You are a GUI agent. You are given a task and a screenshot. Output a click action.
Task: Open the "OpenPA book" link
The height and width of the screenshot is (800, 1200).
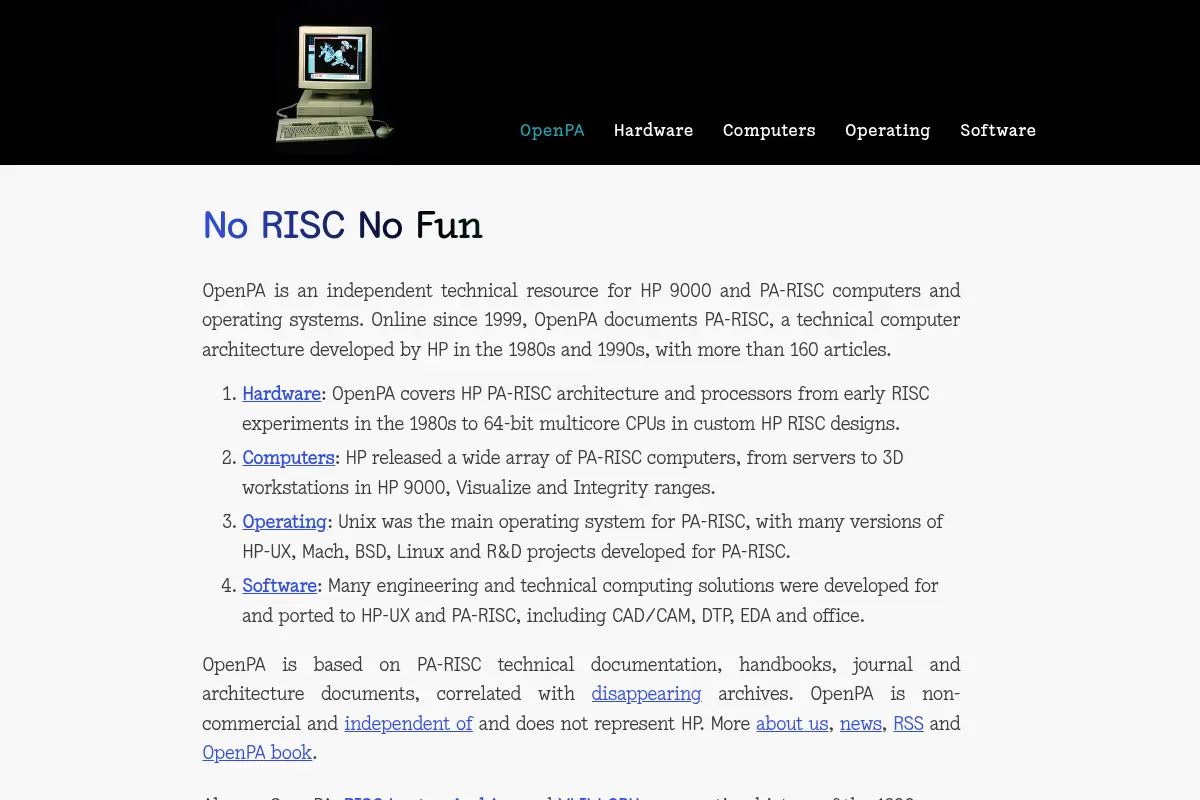click(257, 752)
